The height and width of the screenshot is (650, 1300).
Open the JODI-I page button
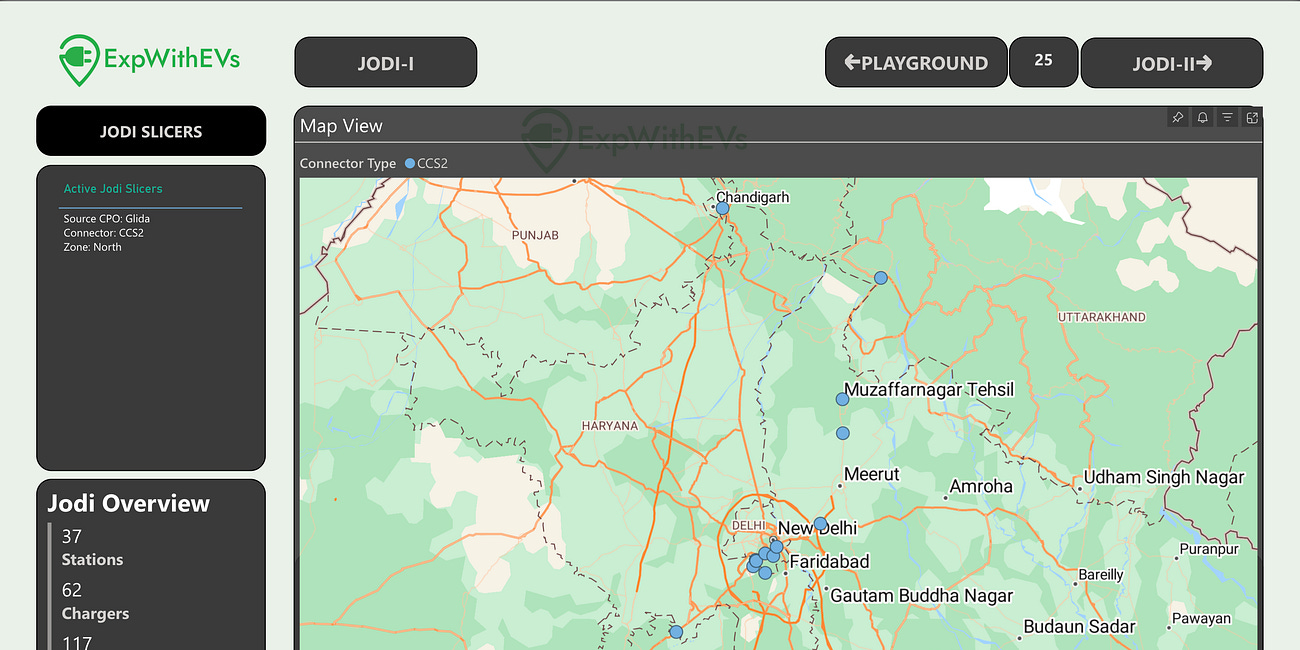386,63
